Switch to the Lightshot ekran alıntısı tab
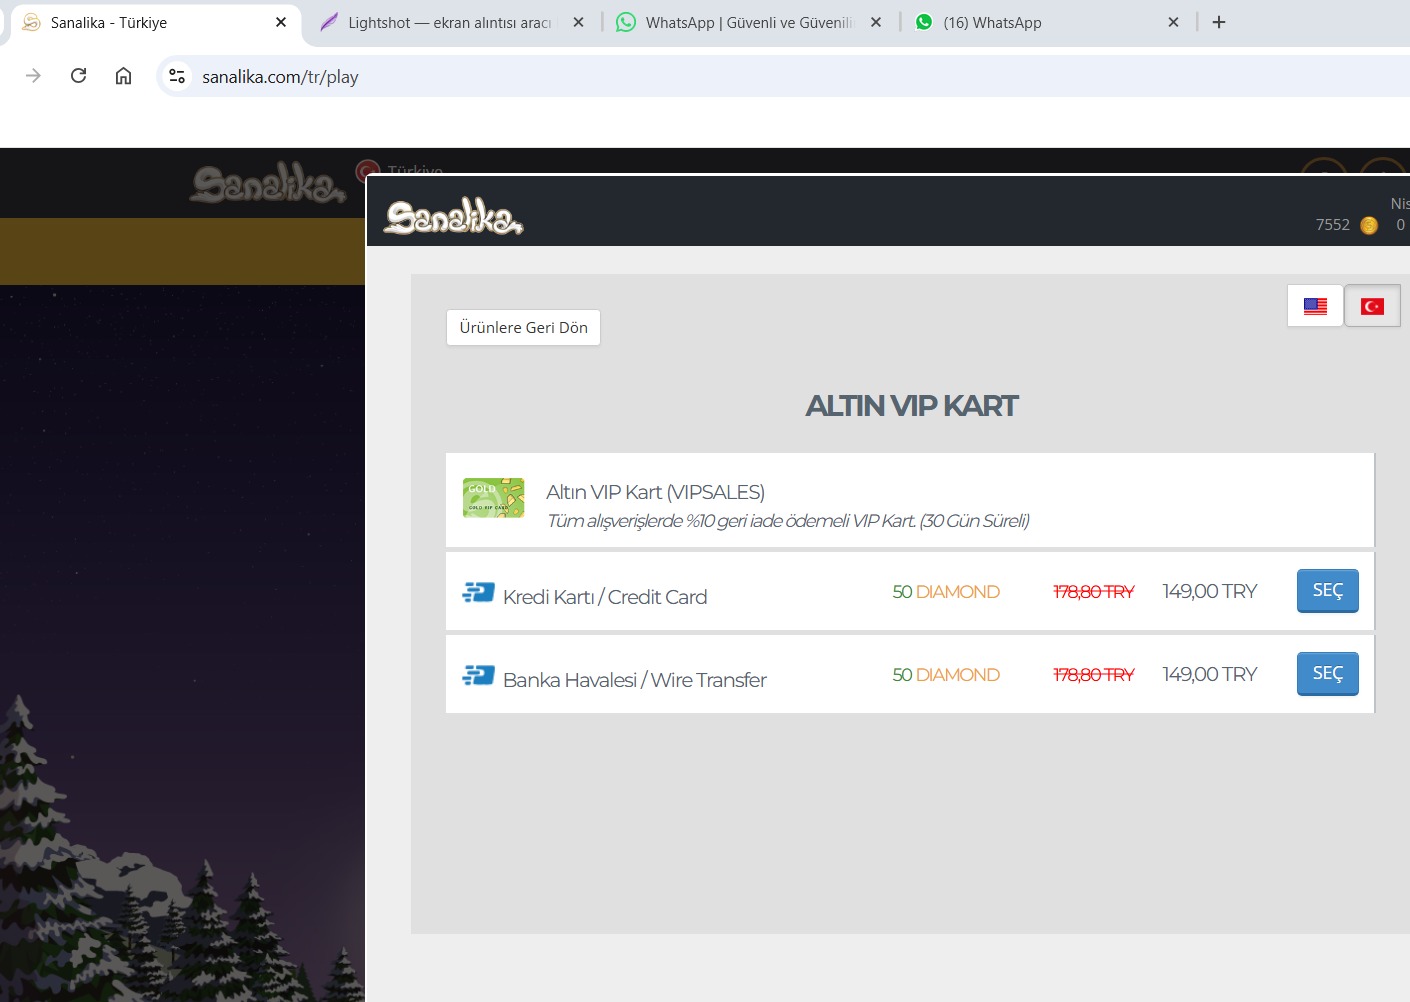This screenshot has width=1410, height=1002. coord(449,22)
